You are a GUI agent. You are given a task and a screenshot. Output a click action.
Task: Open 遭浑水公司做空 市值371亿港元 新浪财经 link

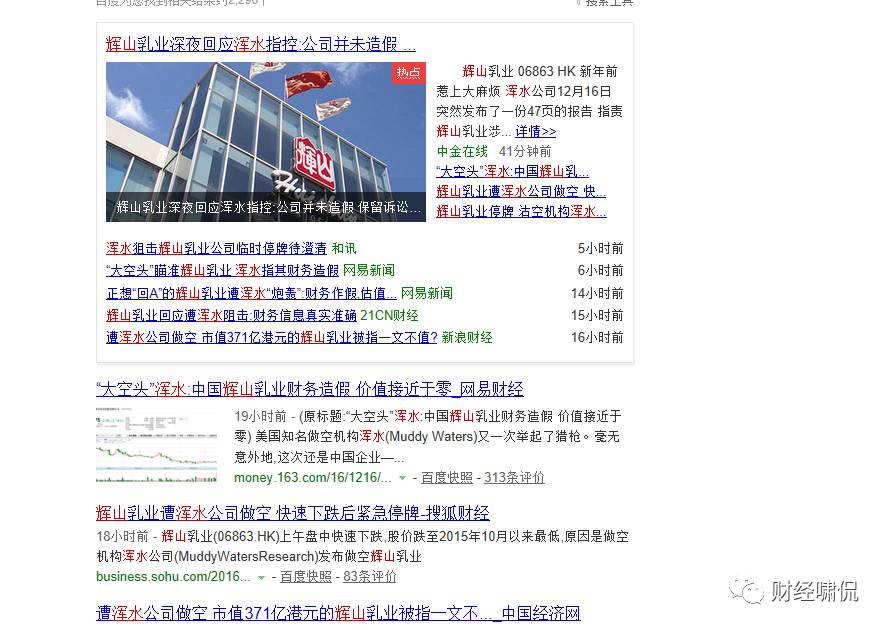272,338
